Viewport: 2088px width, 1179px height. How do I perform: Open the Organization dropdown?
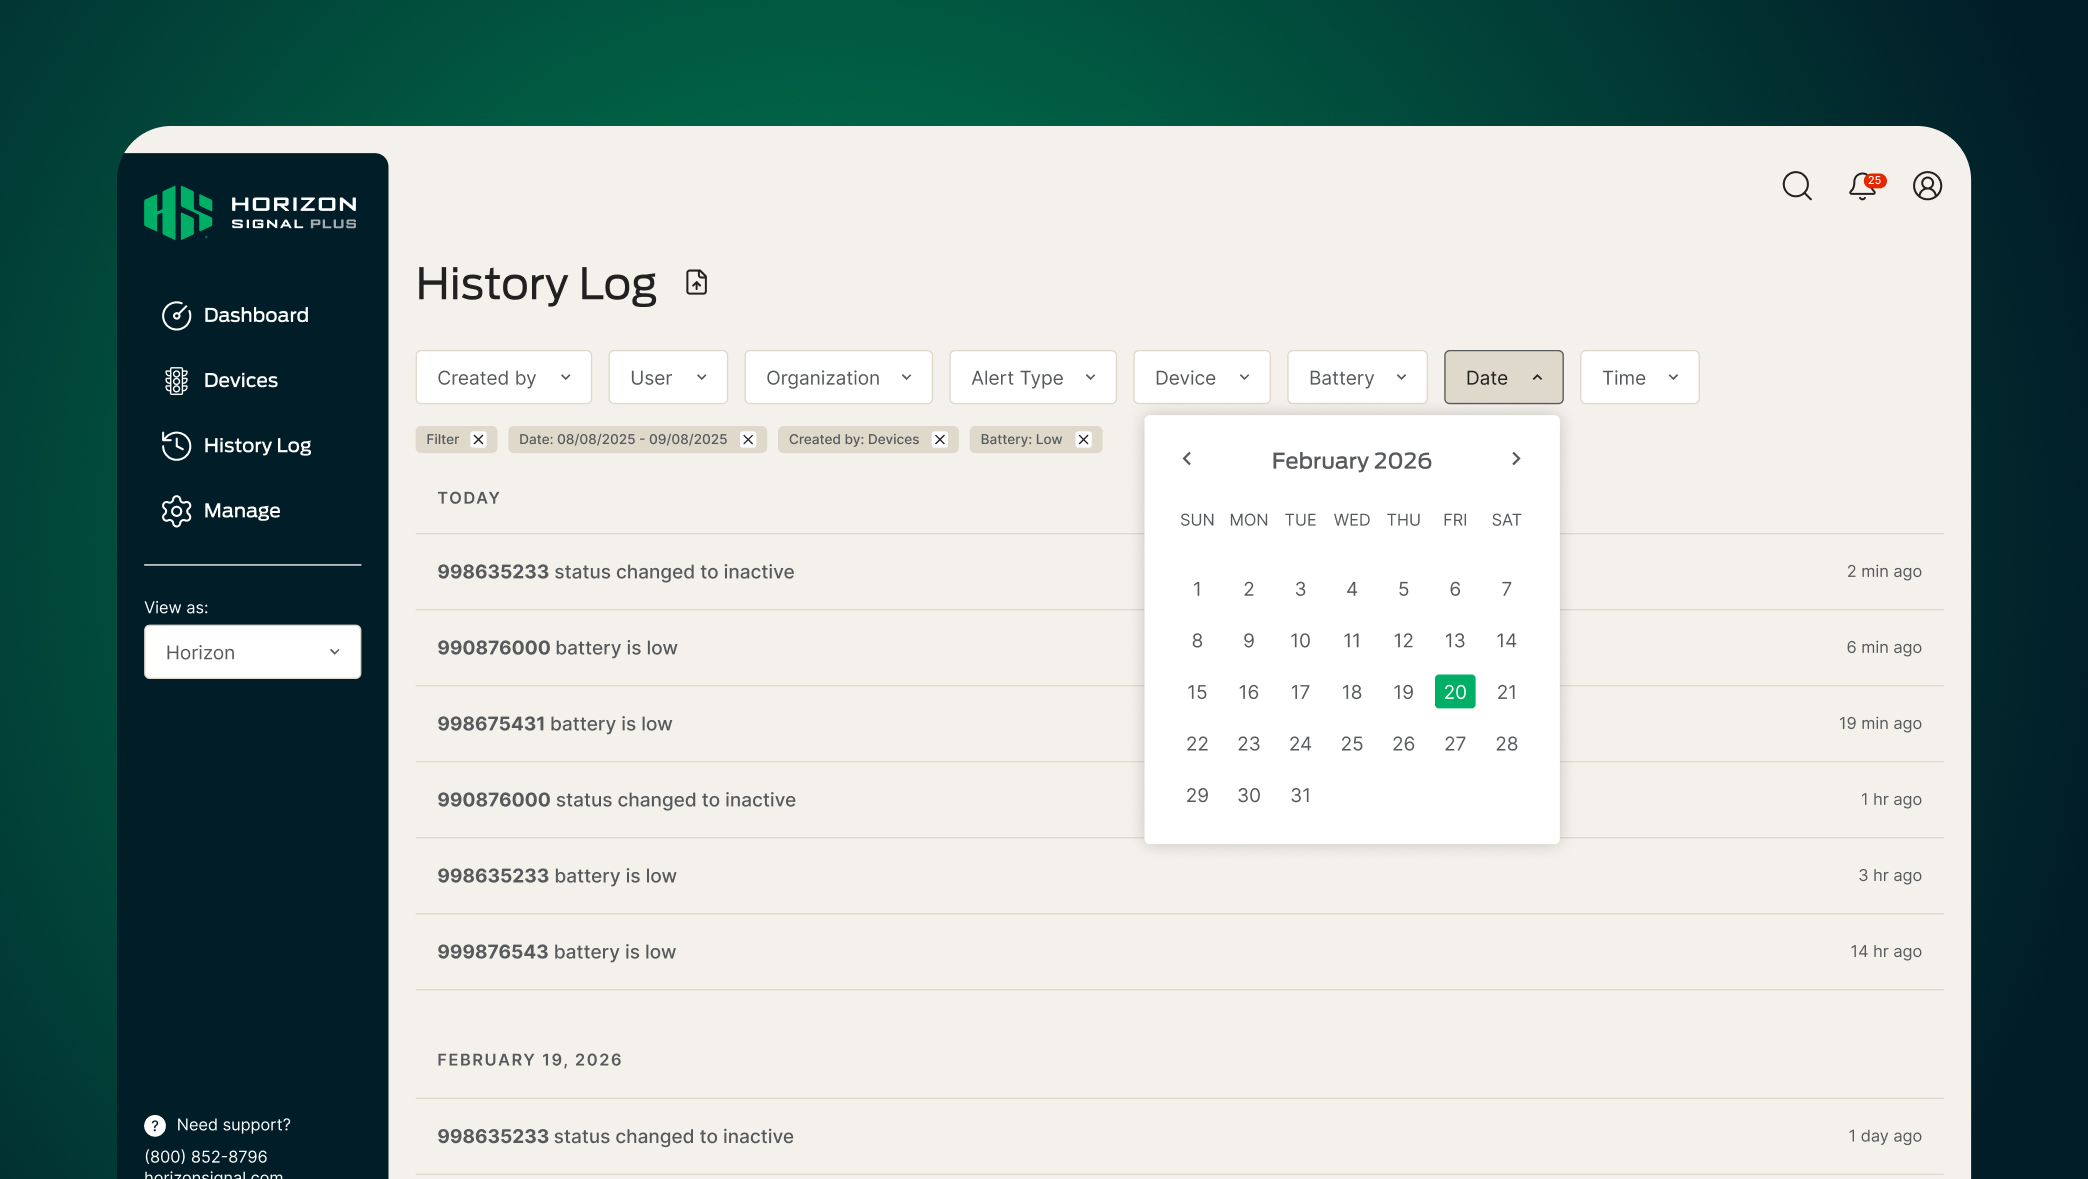[838, 377]
